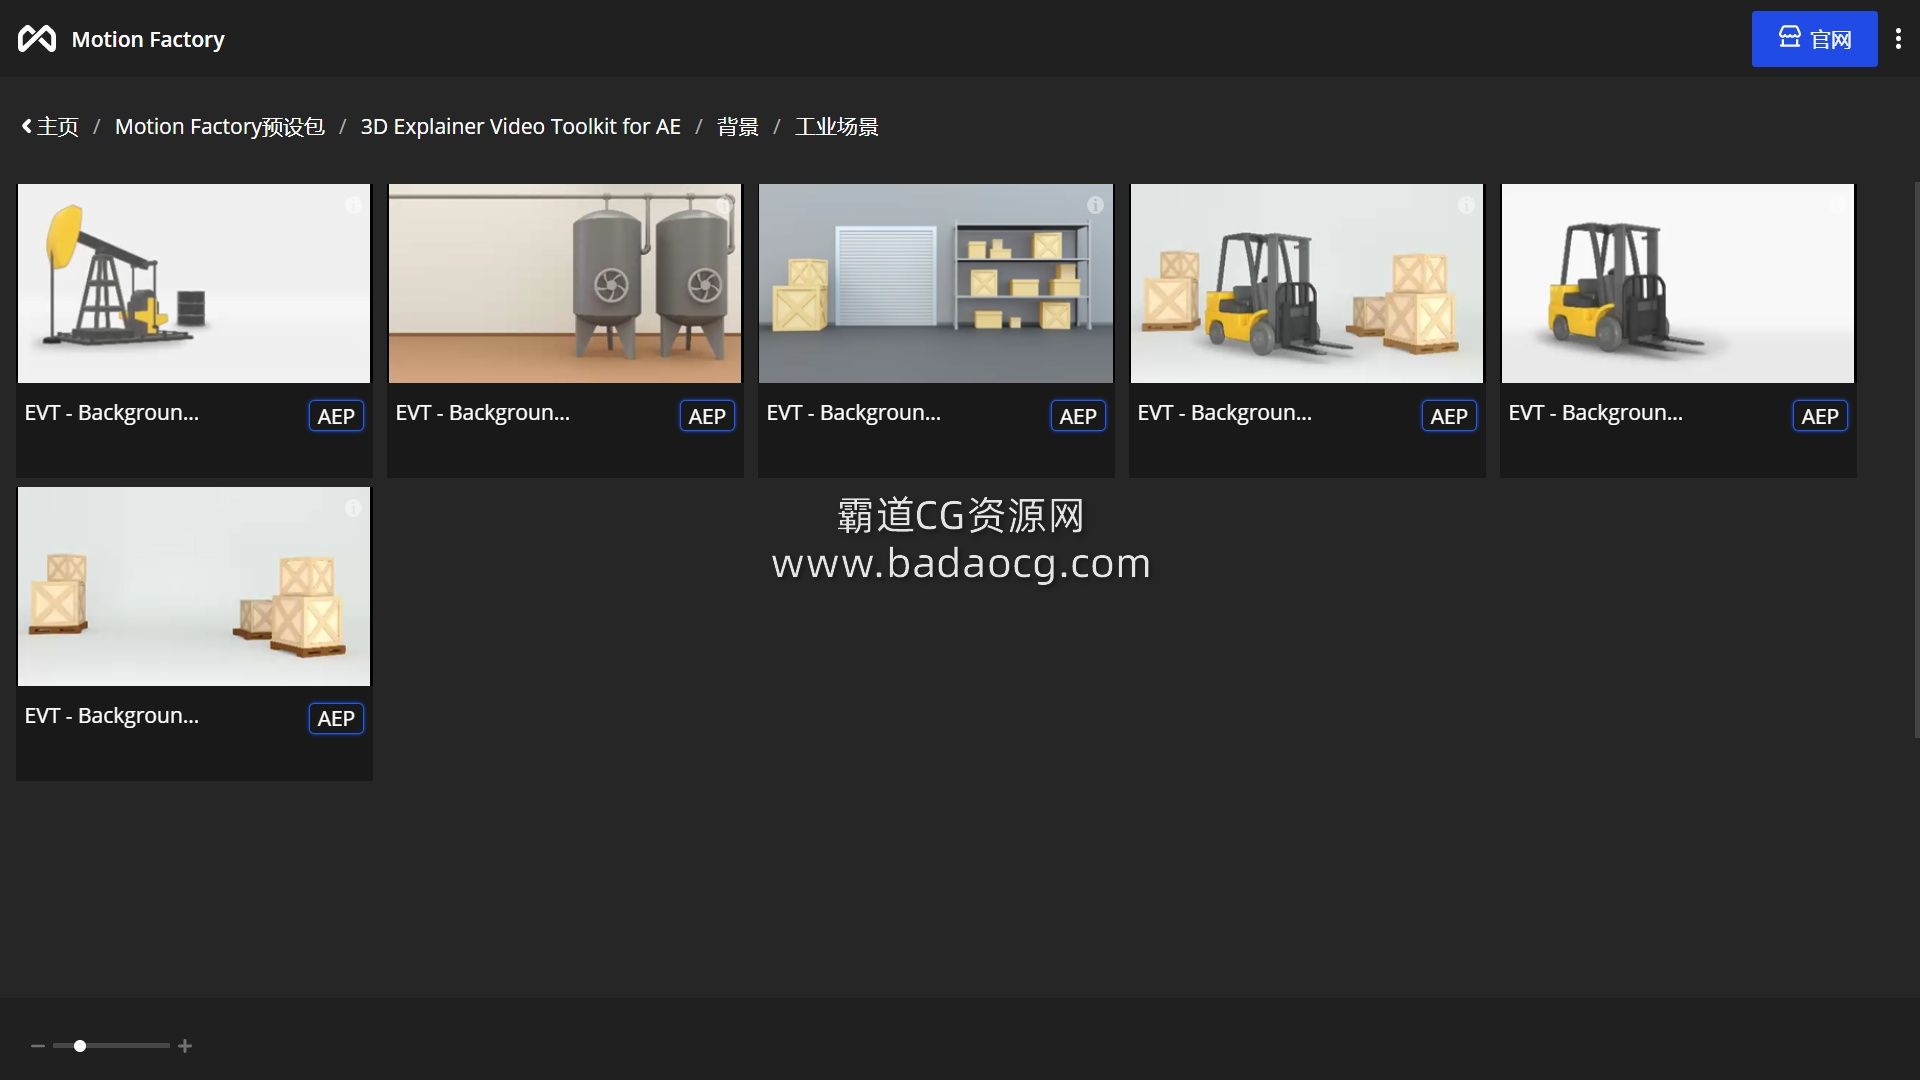
Task: Show info icon on warehouse shelves card
Action: click(x=1095, y=205)
